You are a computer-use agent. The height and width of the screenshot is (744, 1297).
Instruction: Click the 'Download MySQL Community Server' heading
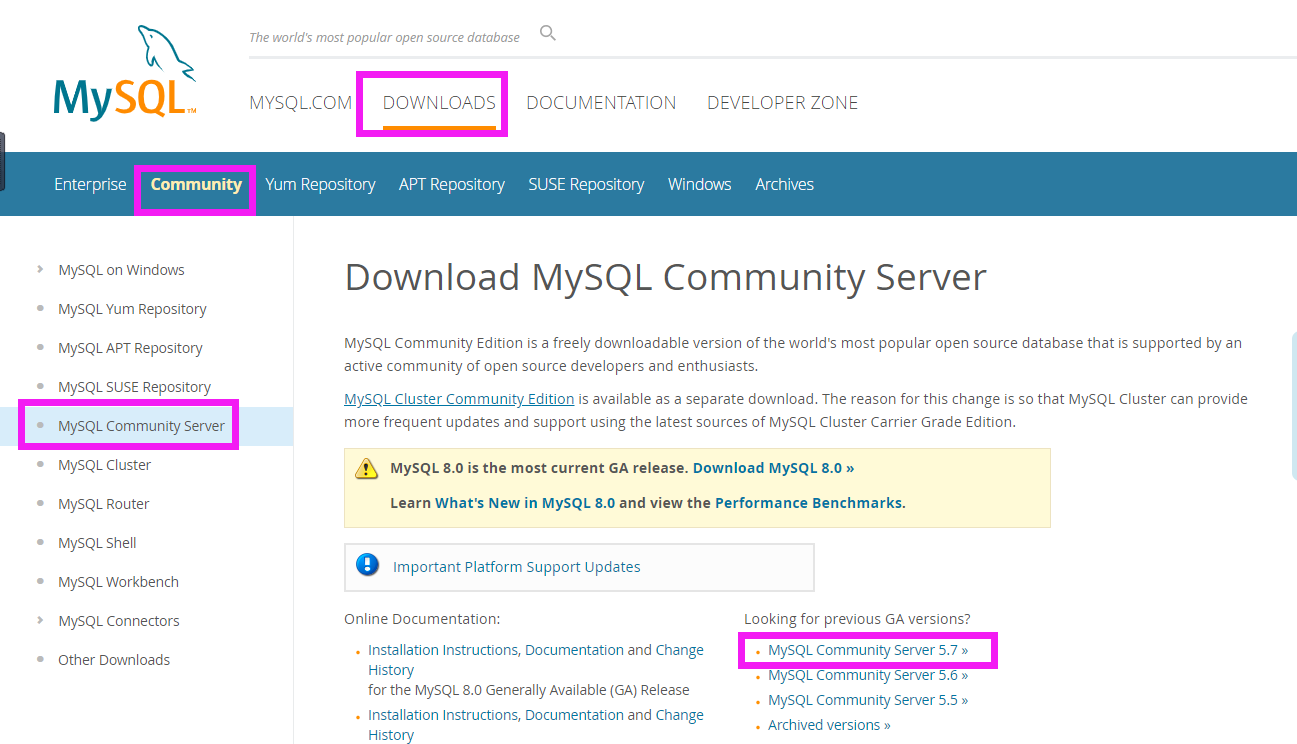point(665,277)
